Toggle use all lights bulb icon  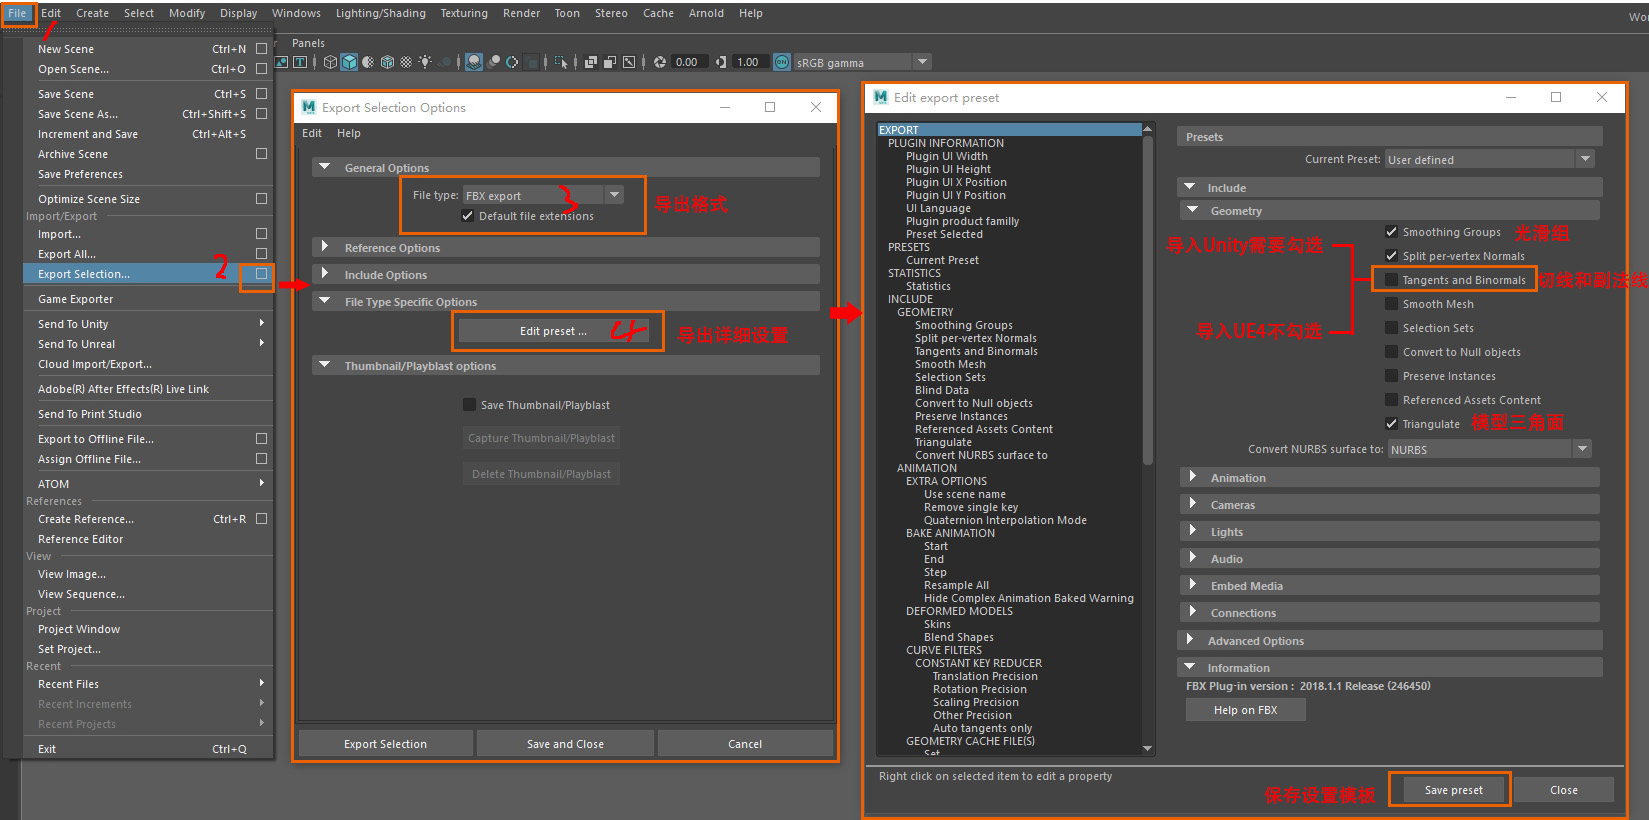(425, 62)
